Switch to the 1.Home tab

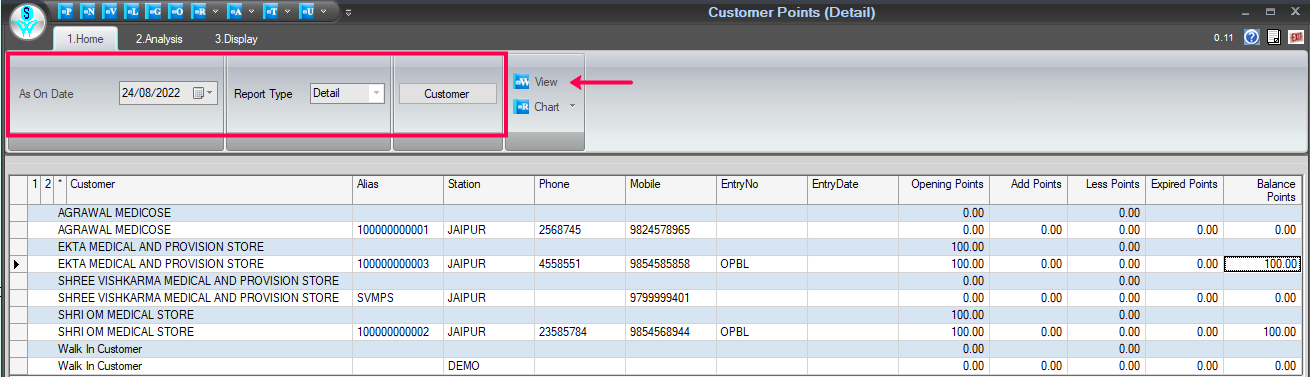pyautogui.click(x=86, y=40)
